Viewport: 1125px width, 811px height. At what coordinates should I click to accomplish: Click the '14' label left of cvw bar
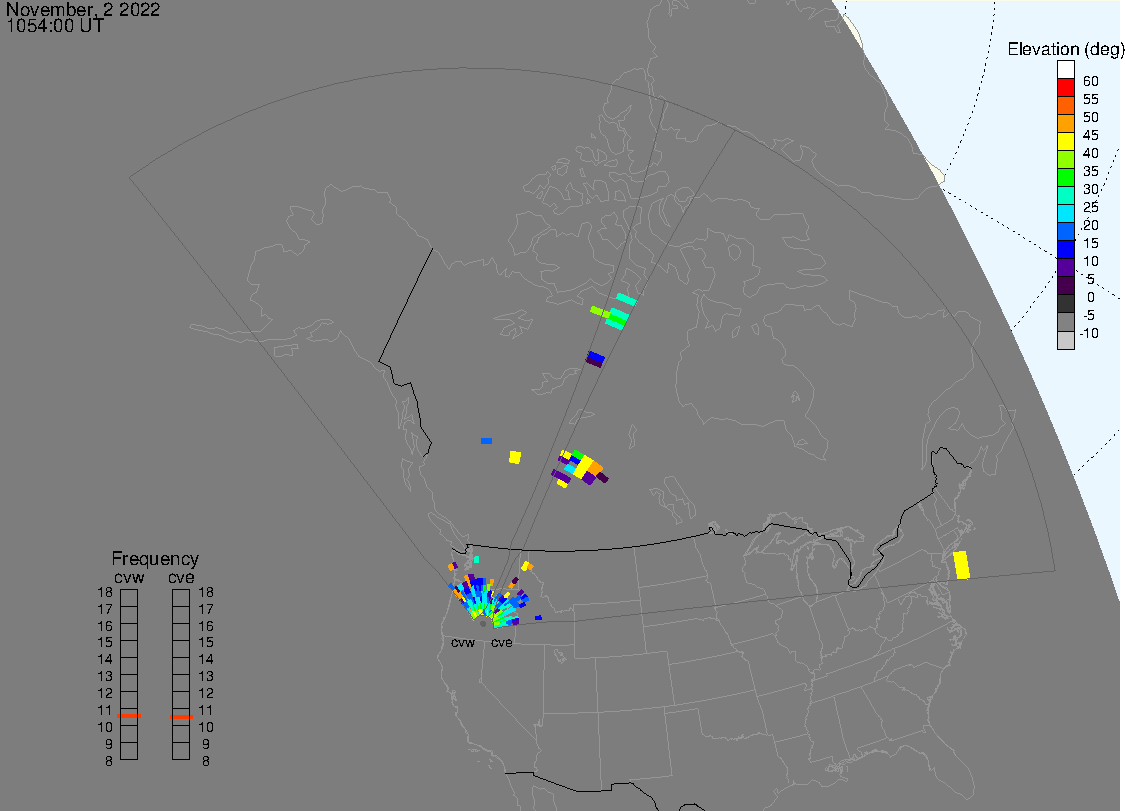105,659
